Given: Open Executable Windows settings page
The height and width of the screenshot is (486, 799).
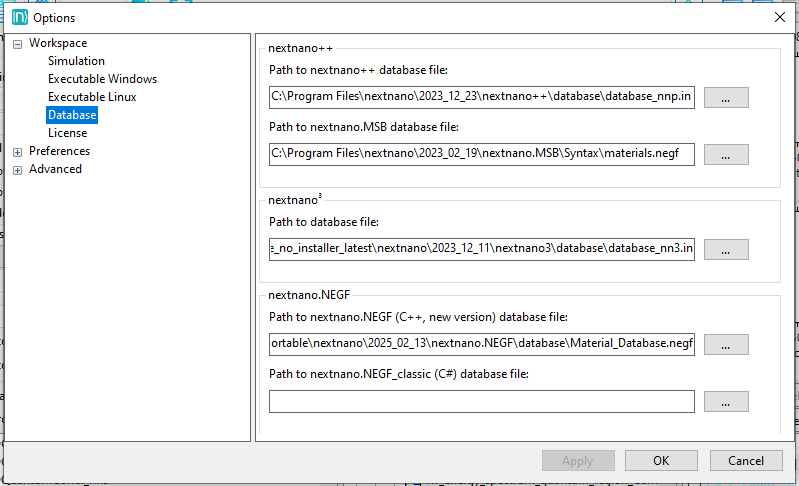Looking at the screenshot, I should click(102, 79).
